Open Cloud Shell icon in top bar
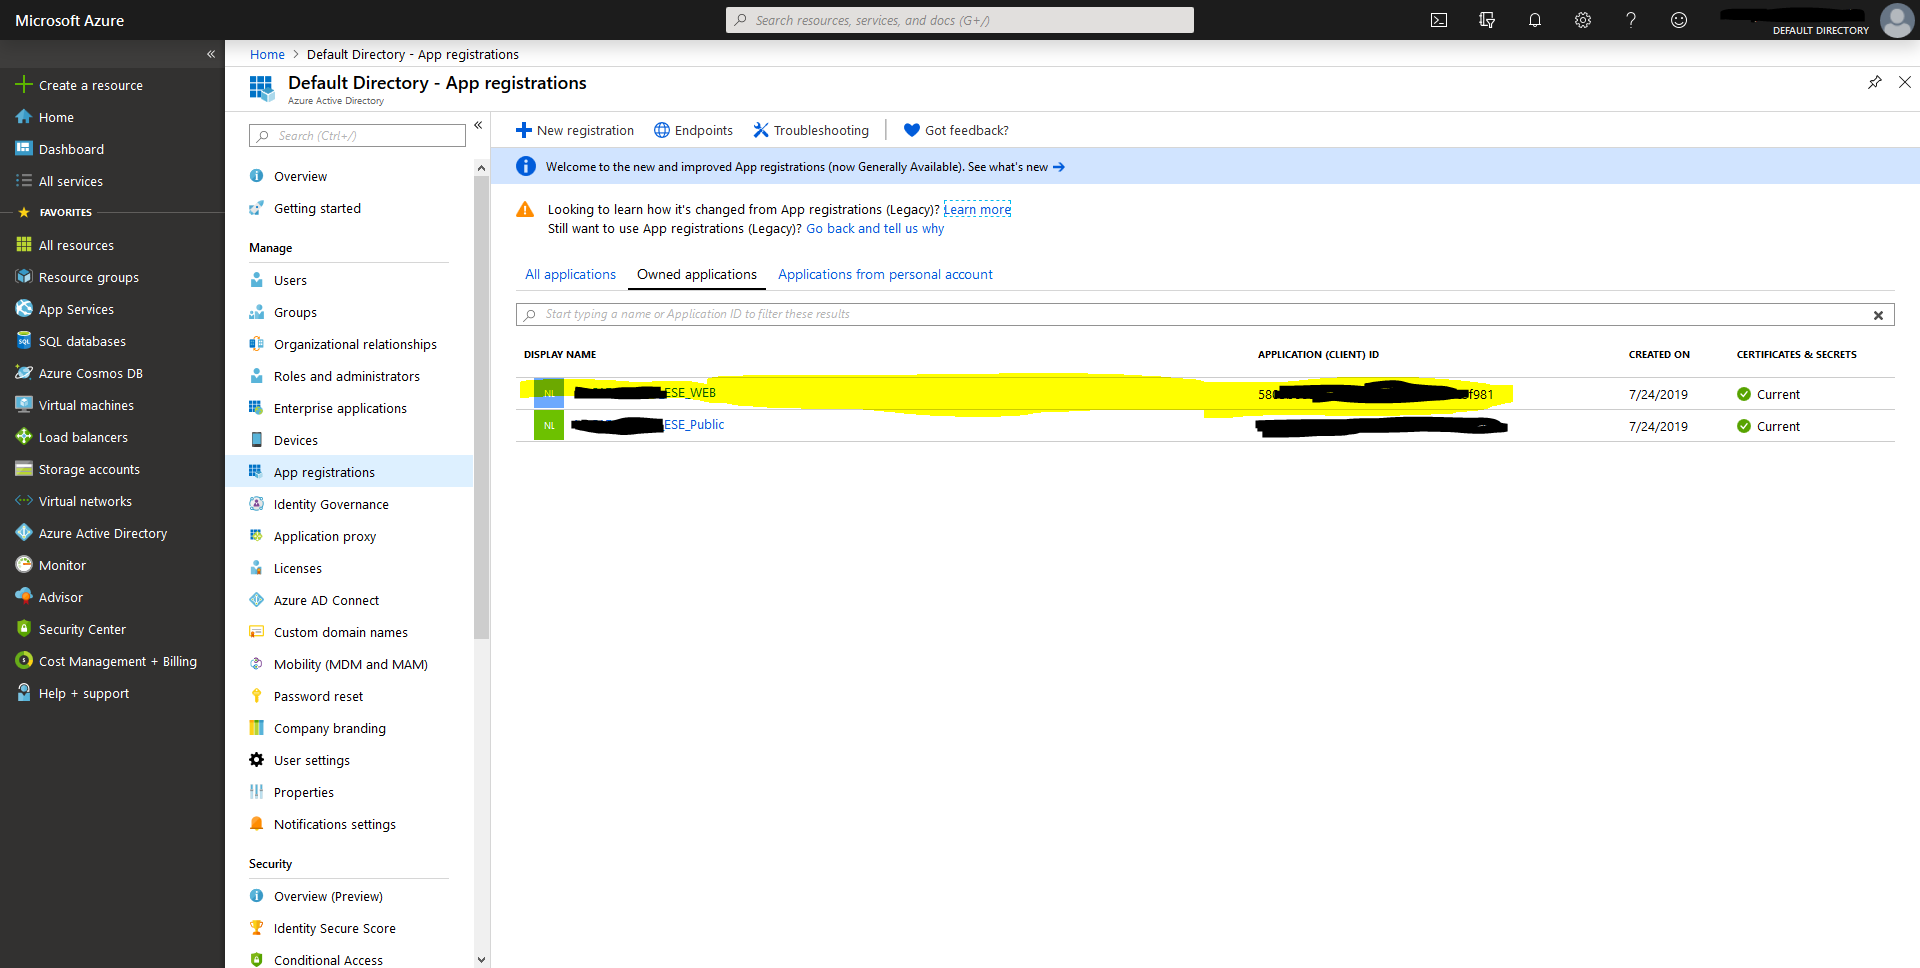1920x968 pixels. click(1439, 20)
